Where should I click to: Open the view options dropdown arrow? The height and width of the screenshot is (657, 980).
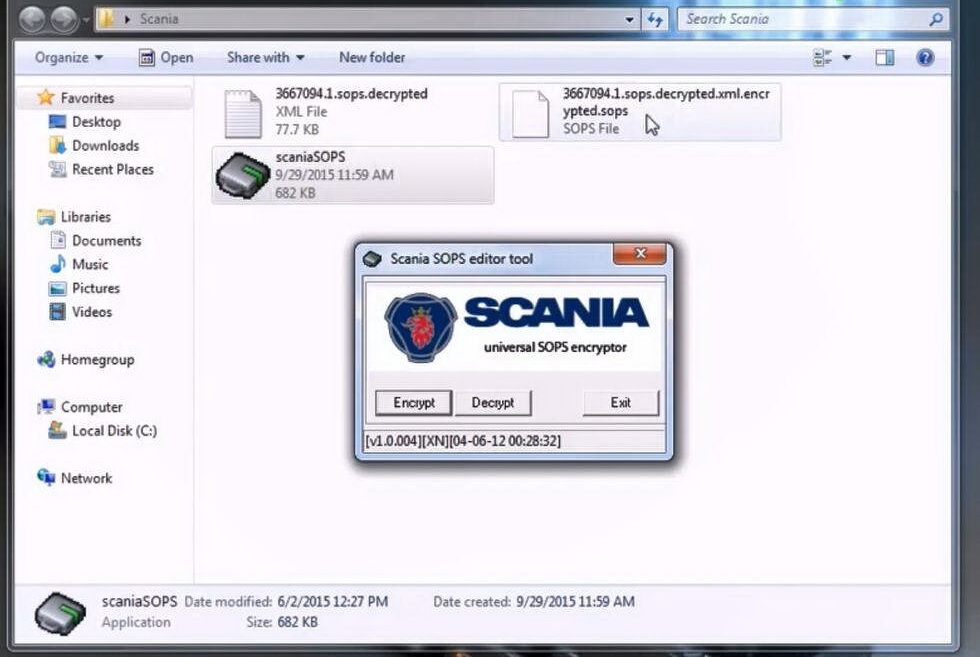tap(847, 58)
